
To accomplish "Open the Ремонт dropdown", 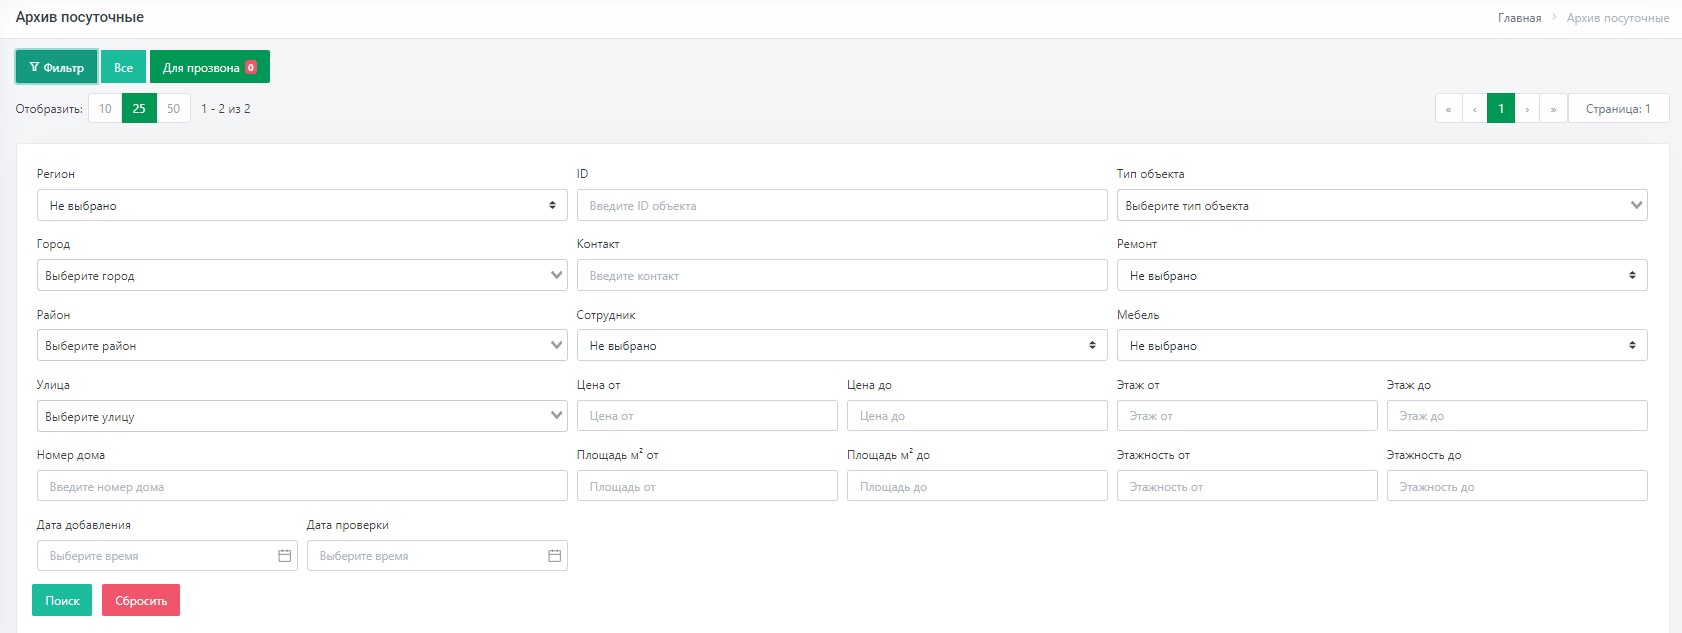I will tap(1382, 275).
